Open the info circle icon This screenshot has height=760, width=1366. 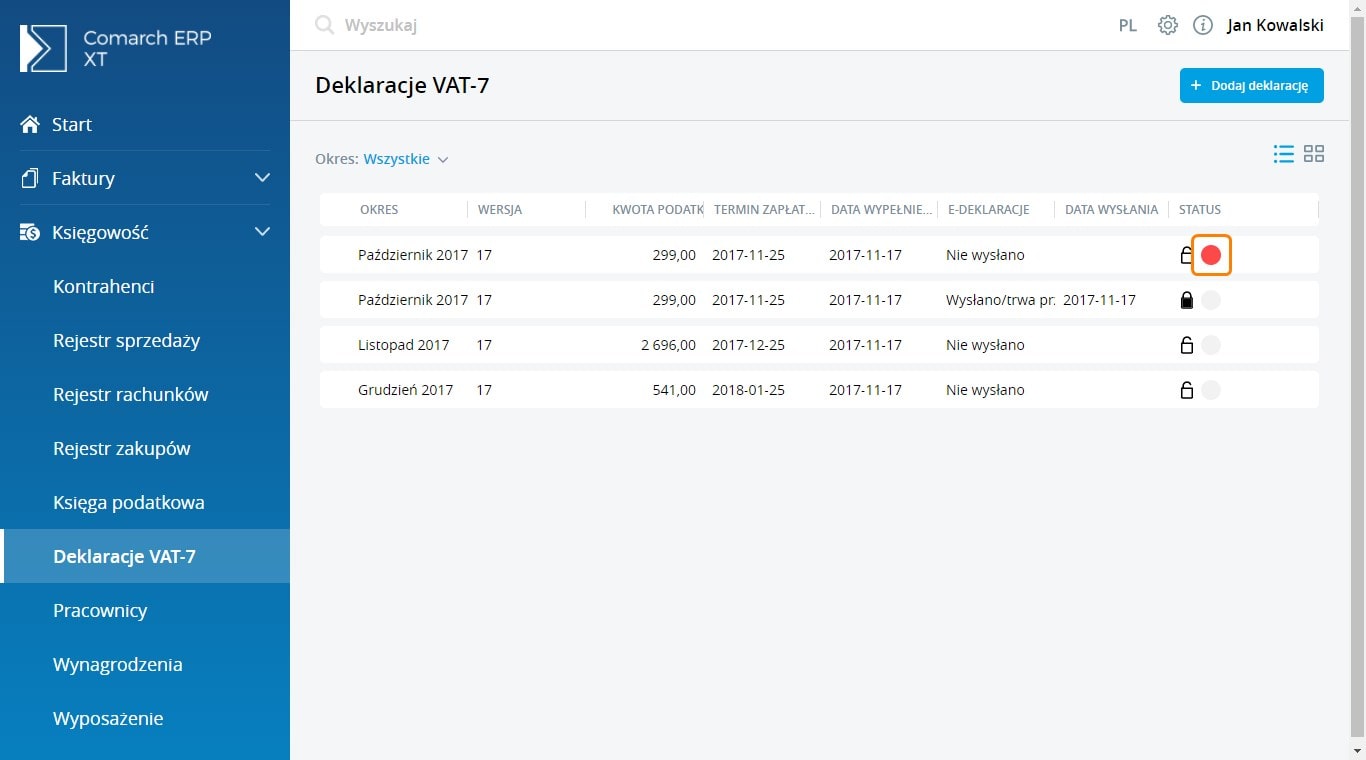pyautogui.click(x=1203, y=25)
